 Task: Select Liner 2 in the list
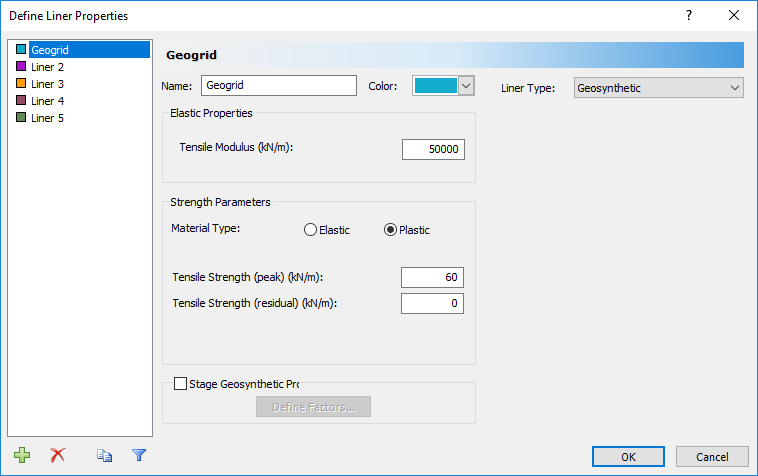47,66
